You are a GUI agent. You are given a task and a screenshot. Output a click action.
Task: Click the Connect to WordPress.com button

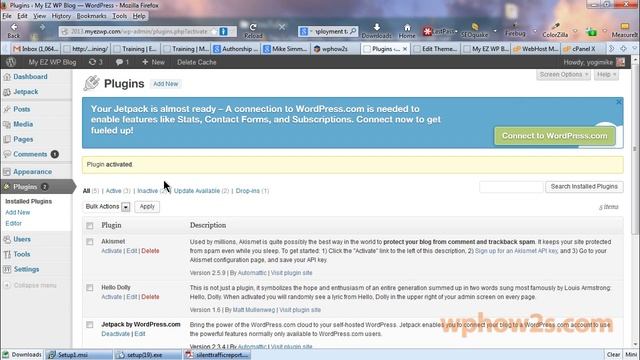[x=555, y=136]
